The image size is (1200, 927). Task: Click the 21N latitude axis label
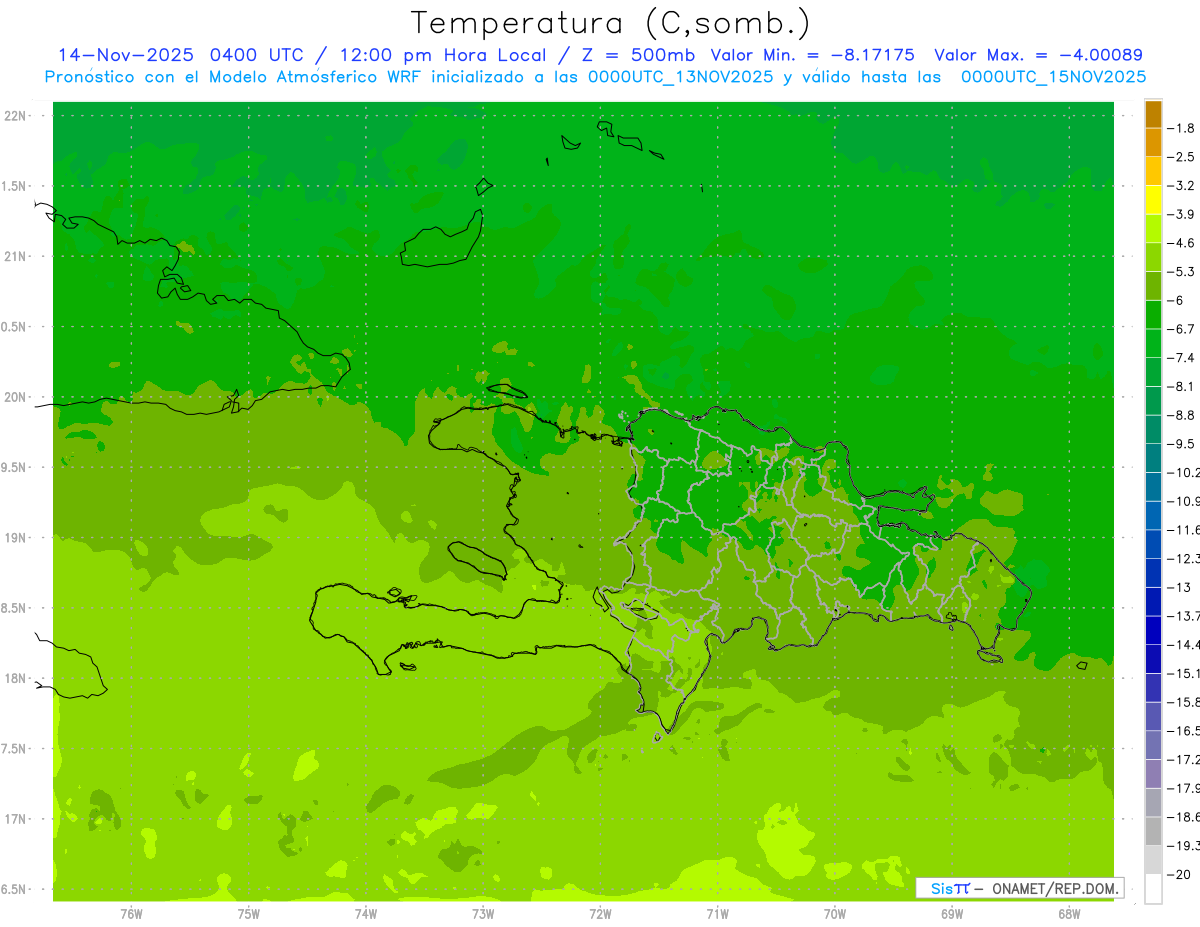[15, 256]
